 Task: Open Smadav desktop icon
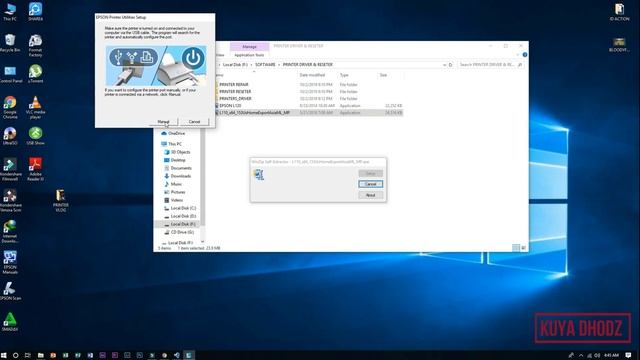pos(10,322)
